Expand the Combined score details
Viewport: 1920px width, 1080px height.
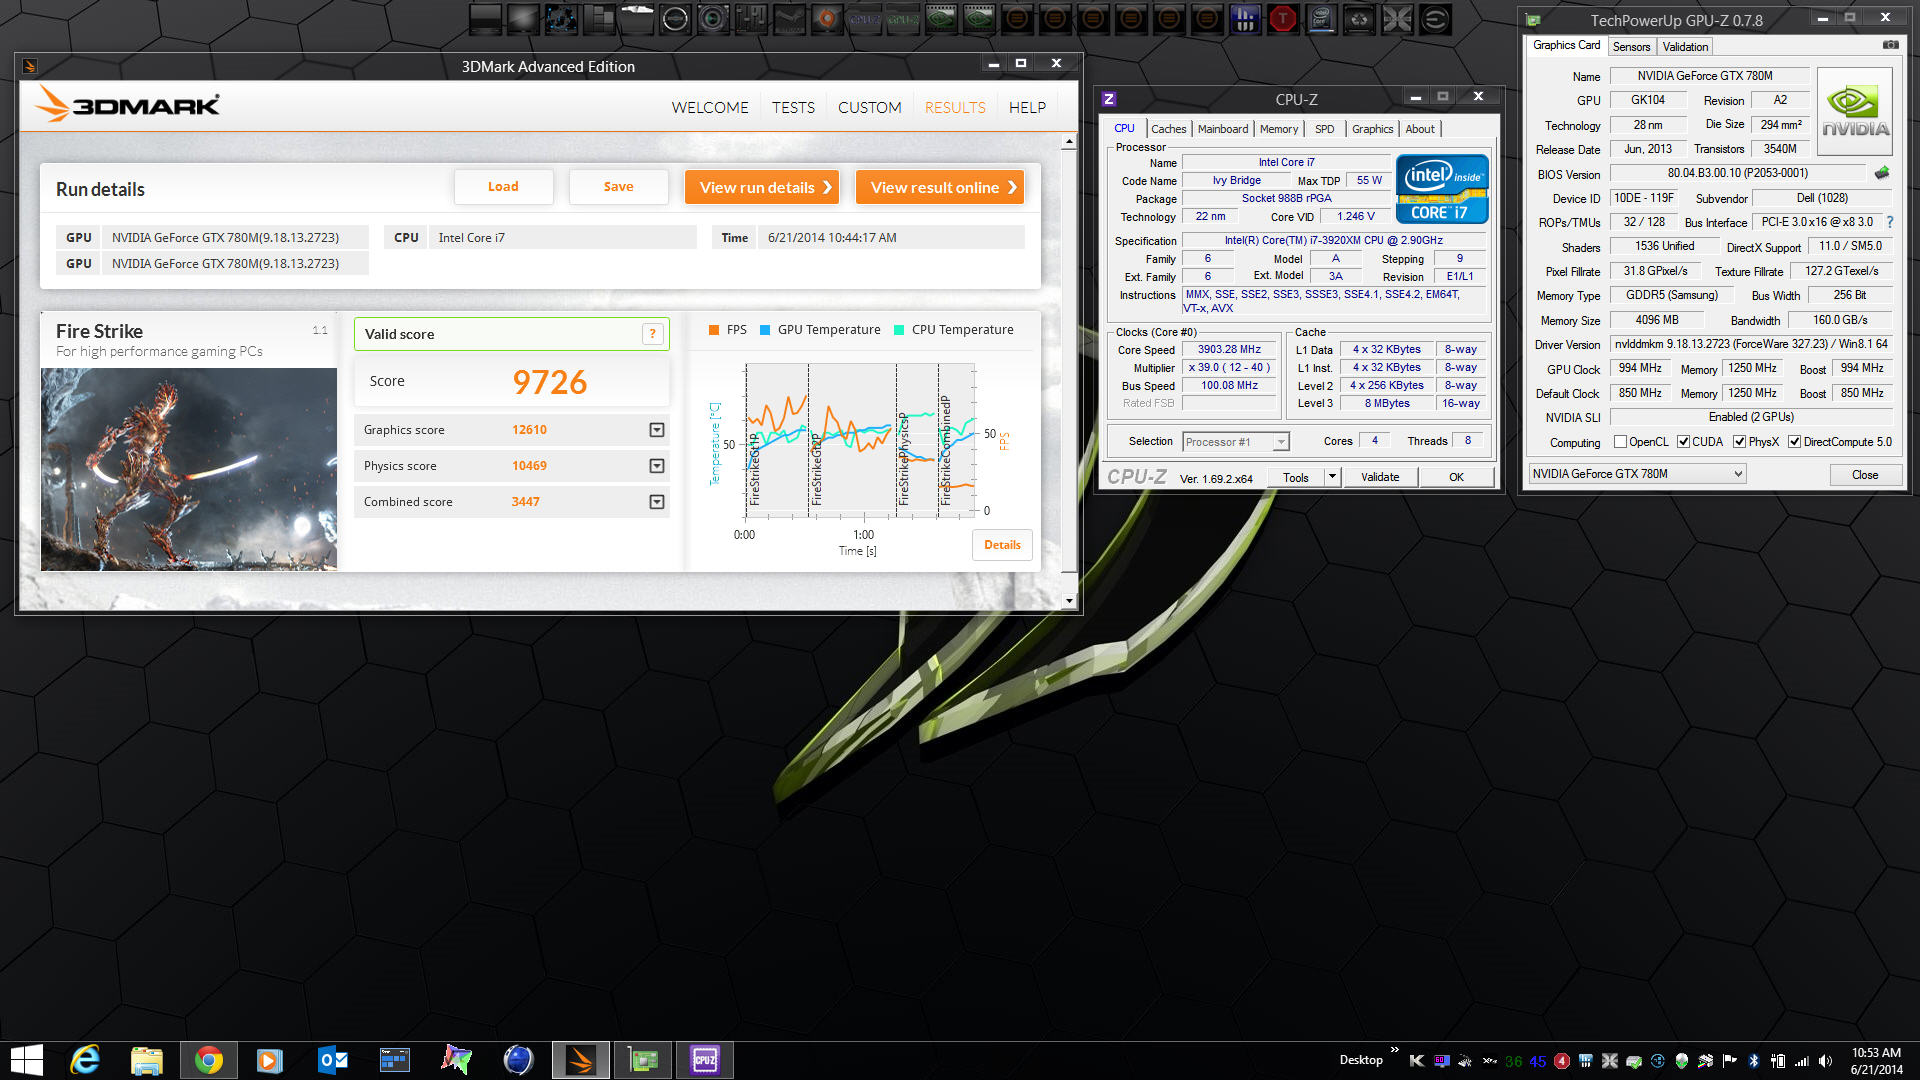[657, 502]
